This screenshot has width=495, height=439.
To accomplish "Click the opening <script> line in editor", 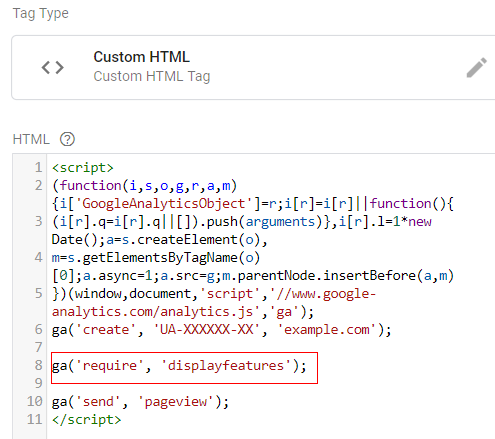I will click(83, 167).
